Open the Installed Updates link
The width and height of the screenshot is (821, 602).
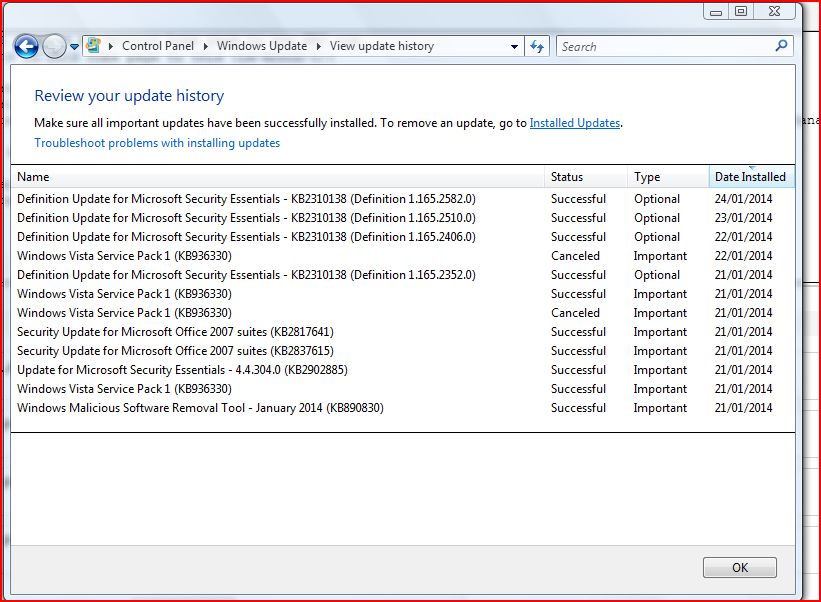575,123
